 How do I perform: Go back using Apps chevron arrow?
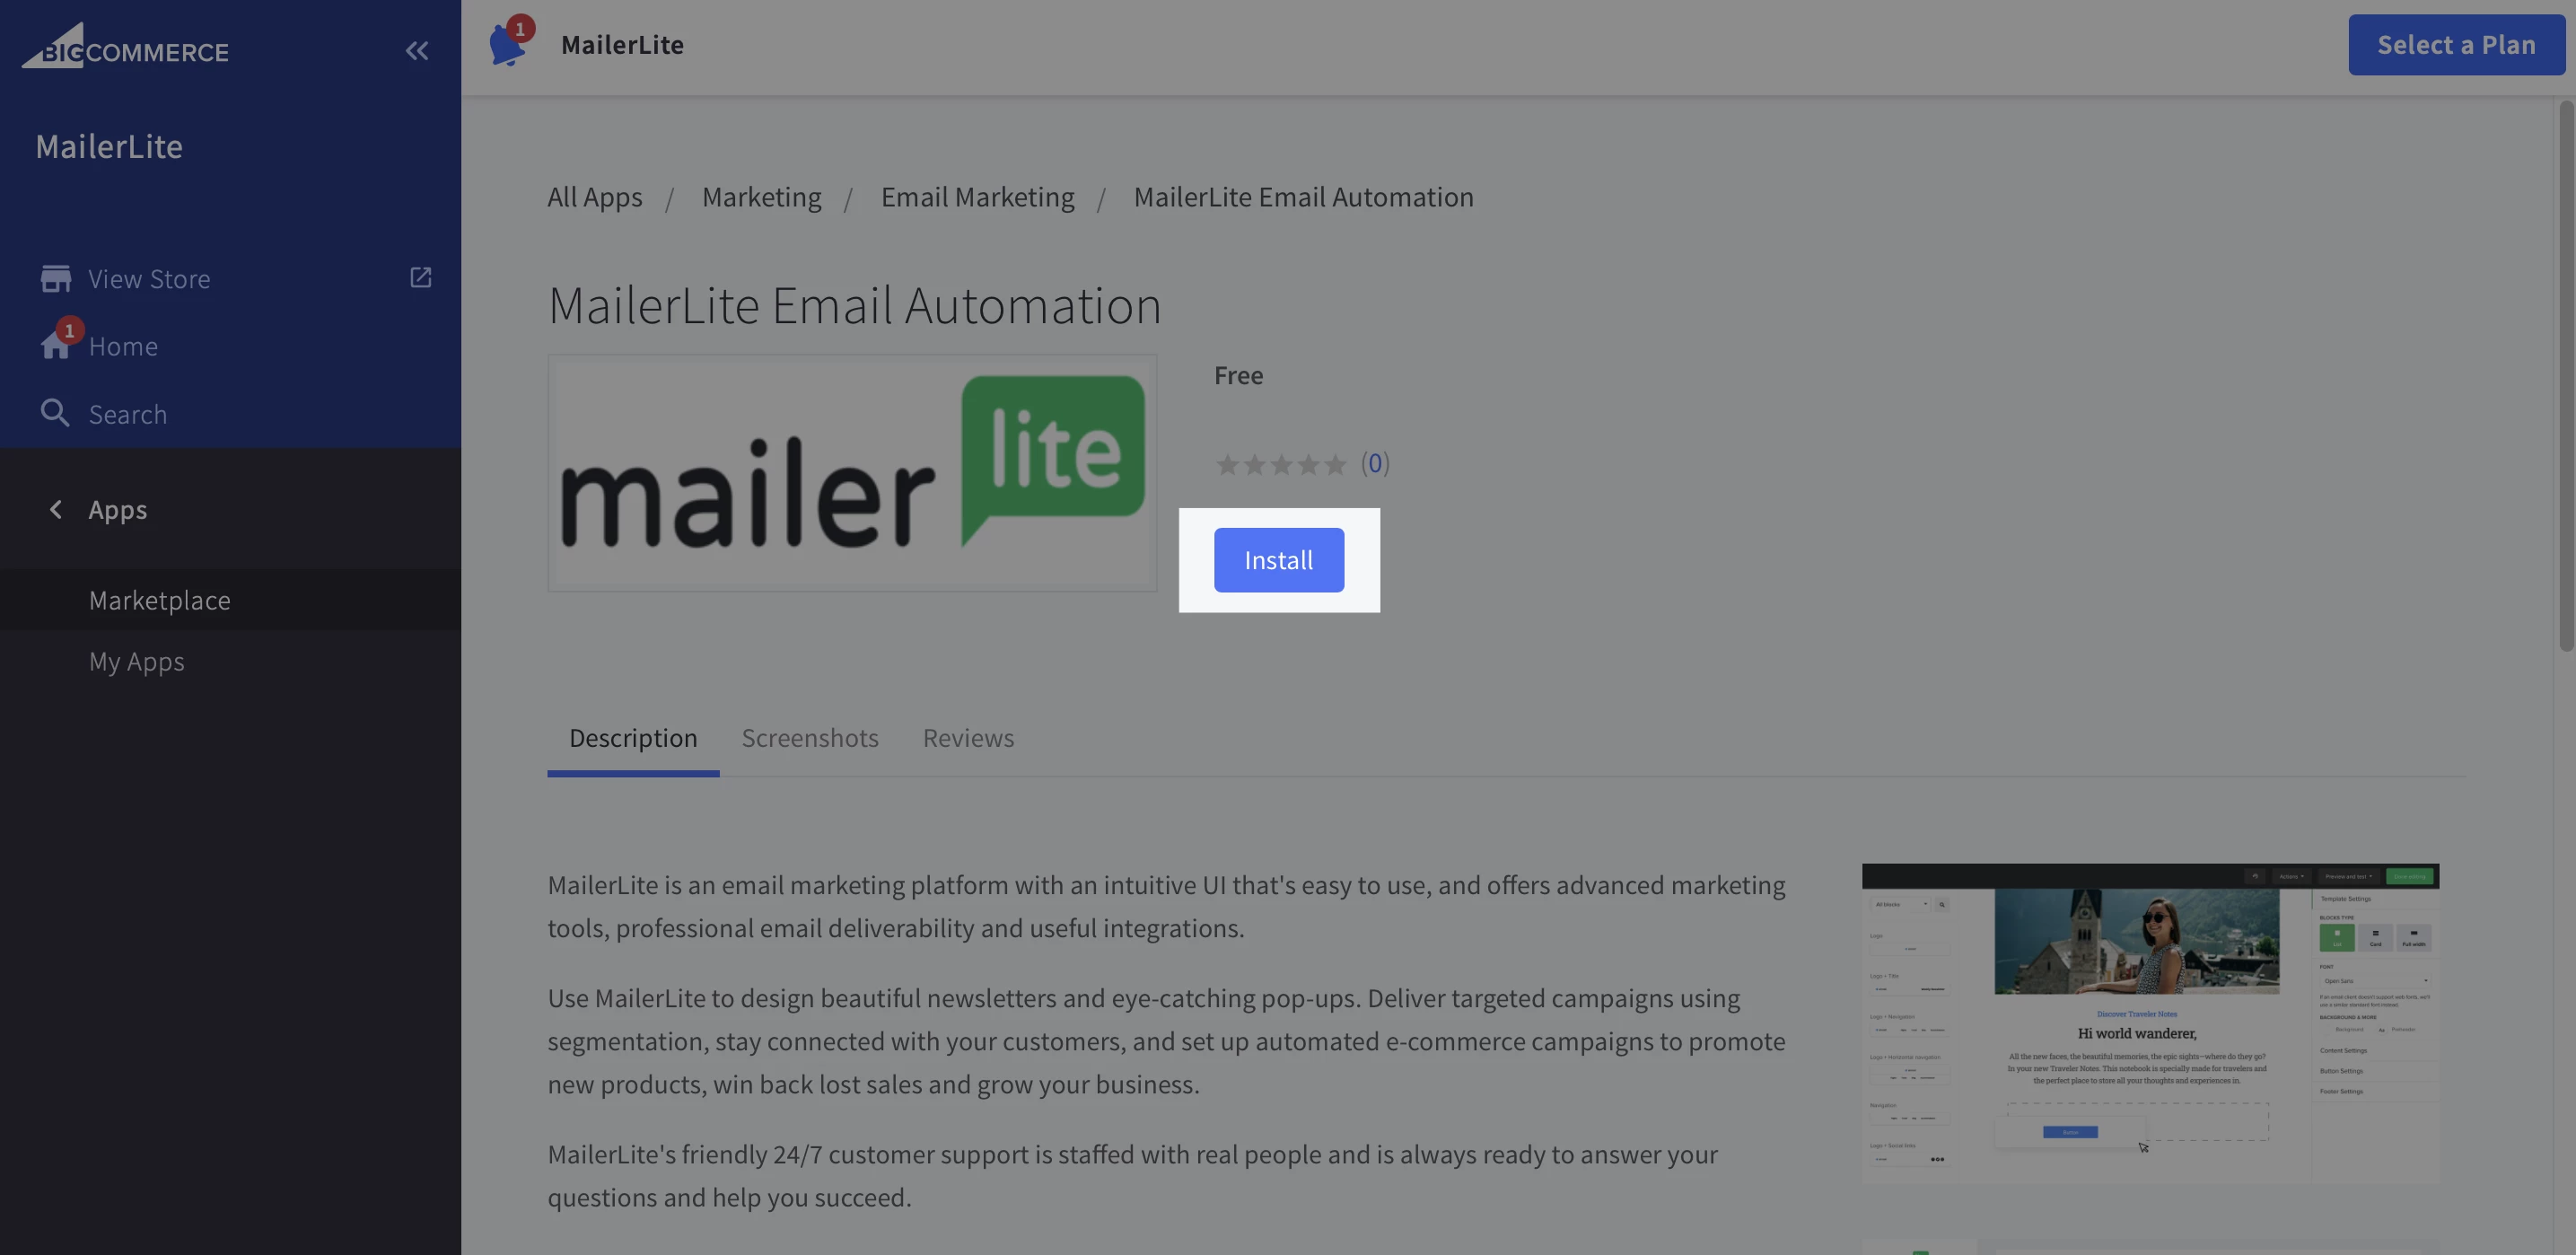[x=56, y=510]
